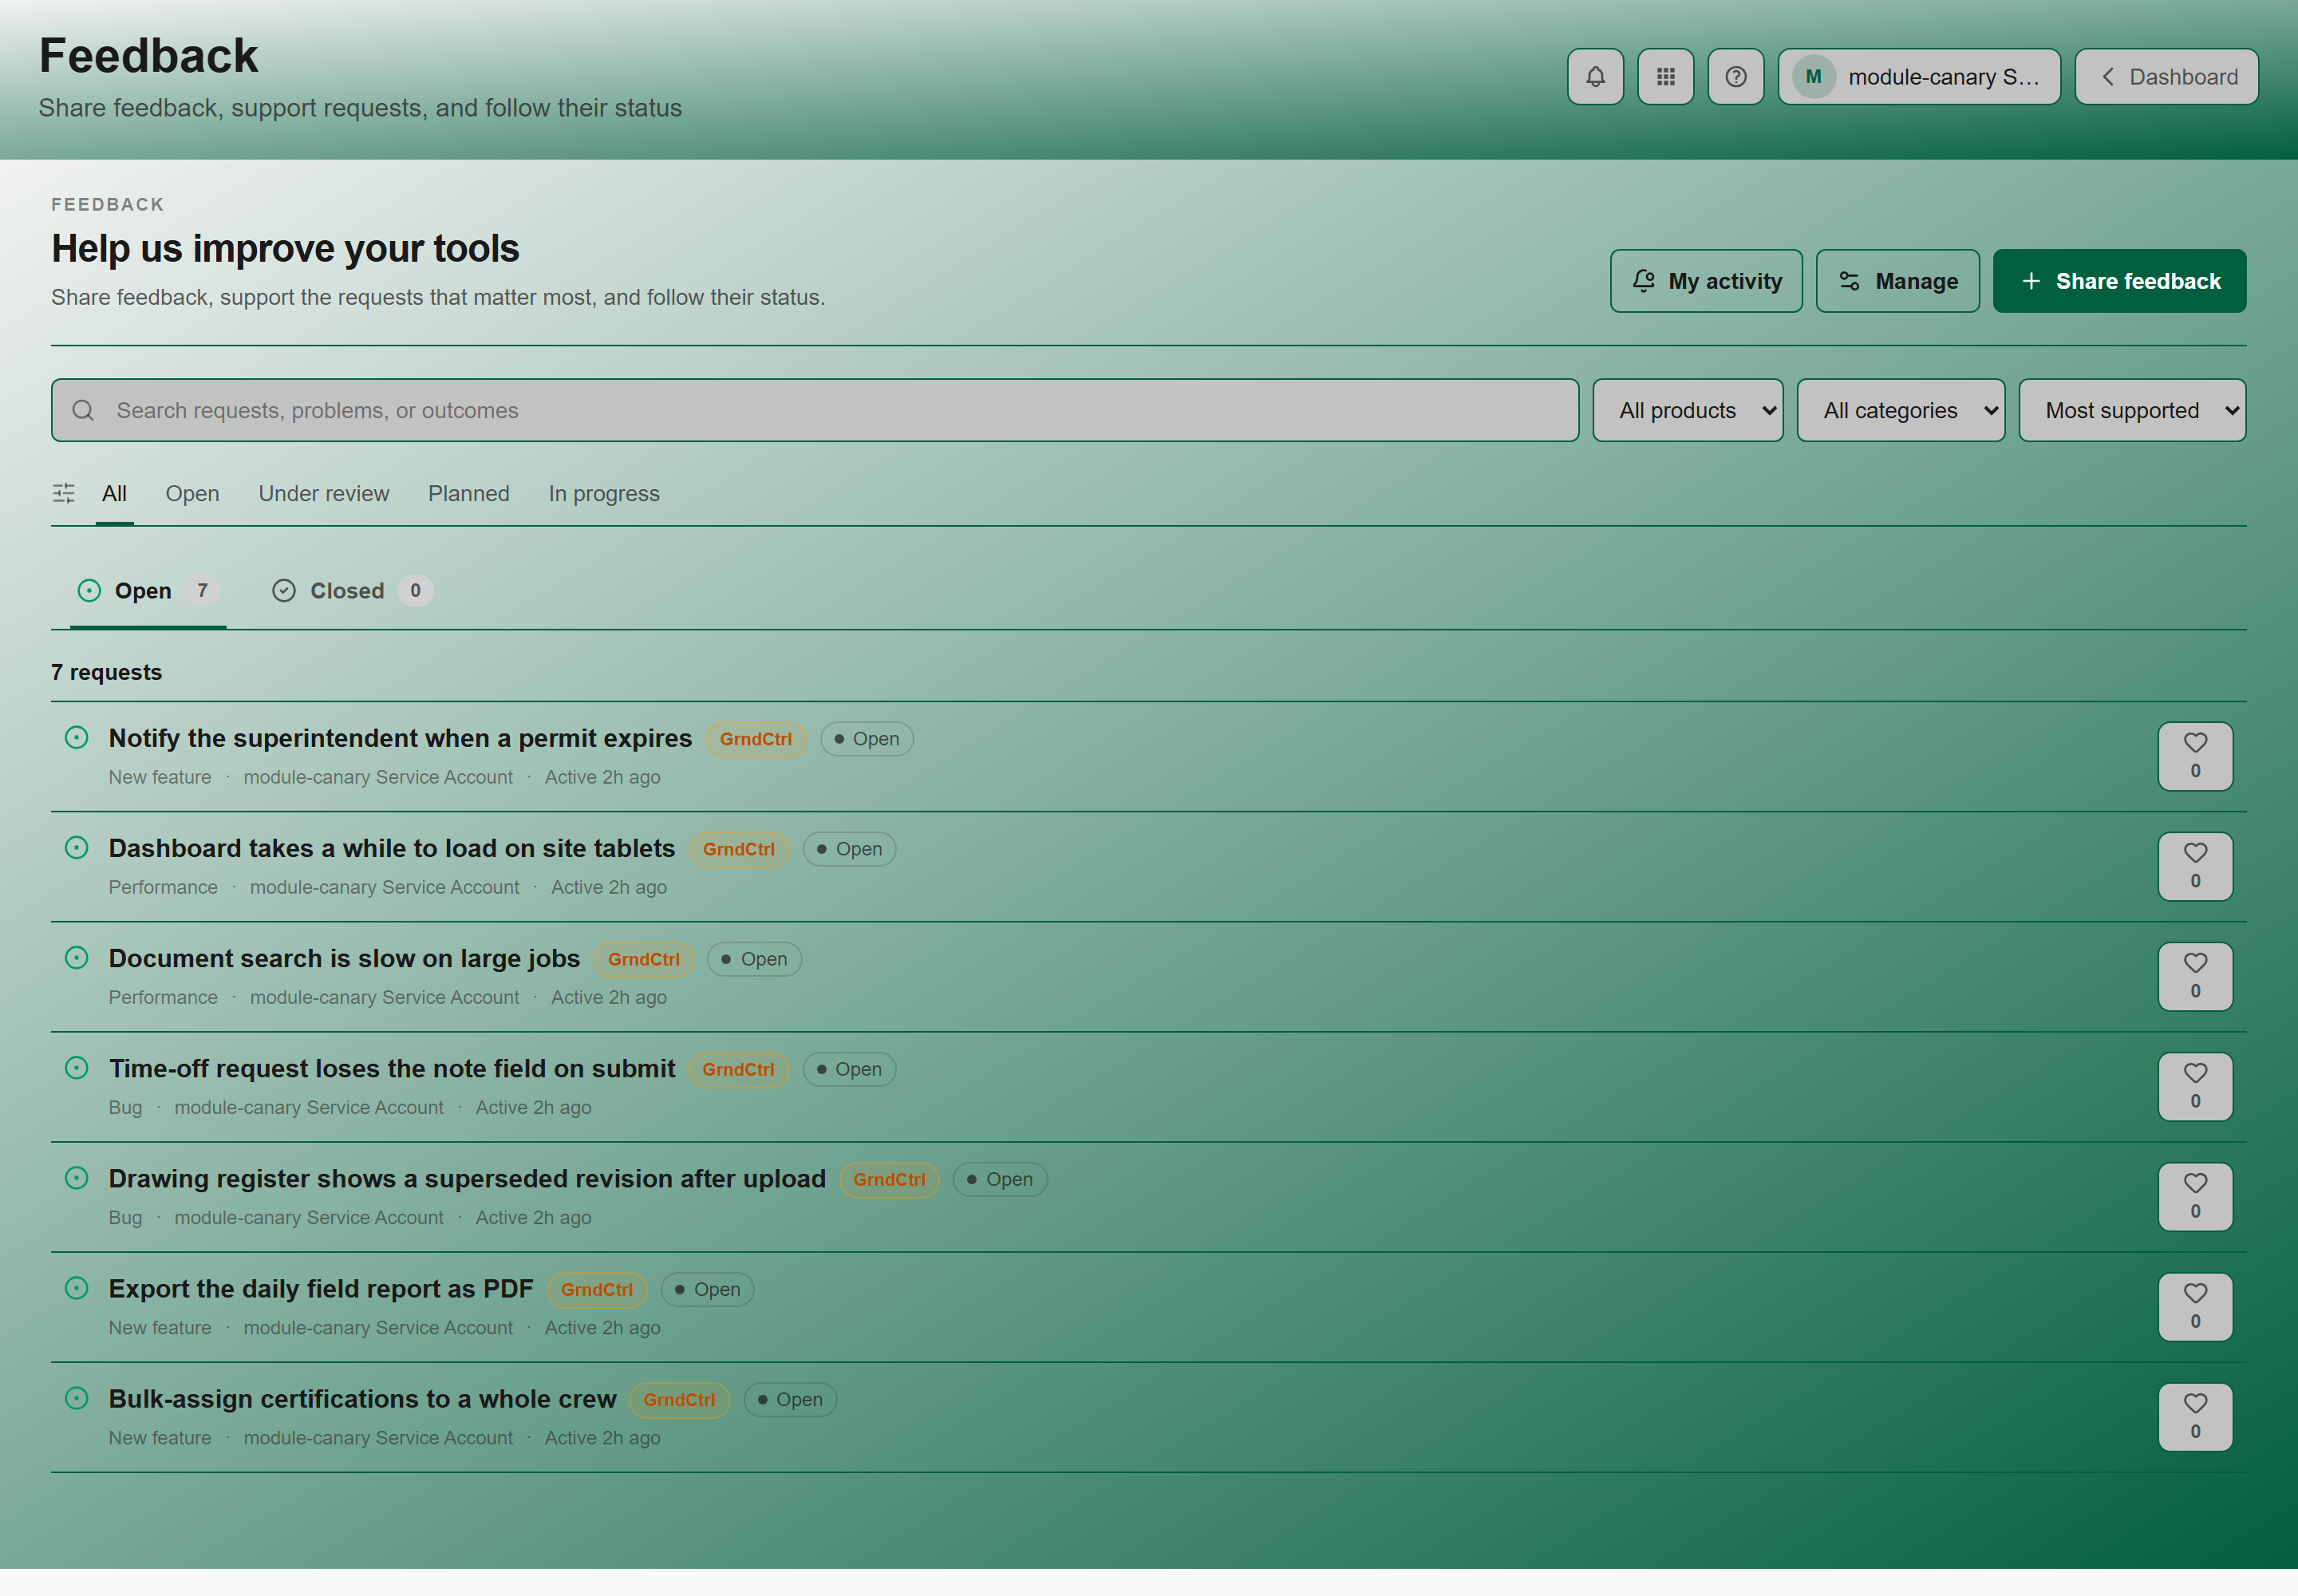This screenshot has height=1596, width=2298.
Task: Open My activity
Action: coord(1706,281)
